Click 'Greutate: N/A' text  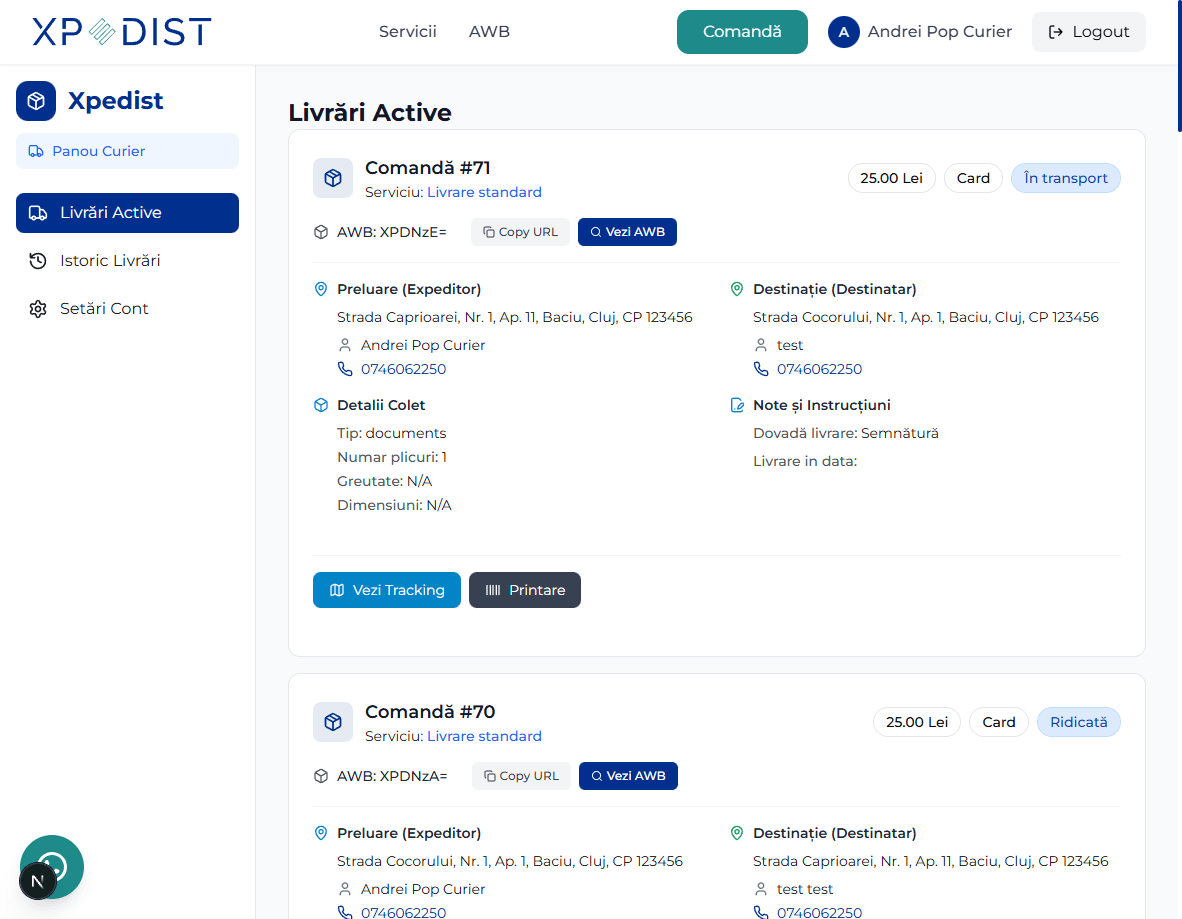pyautogui.click(x=384, y=482)
